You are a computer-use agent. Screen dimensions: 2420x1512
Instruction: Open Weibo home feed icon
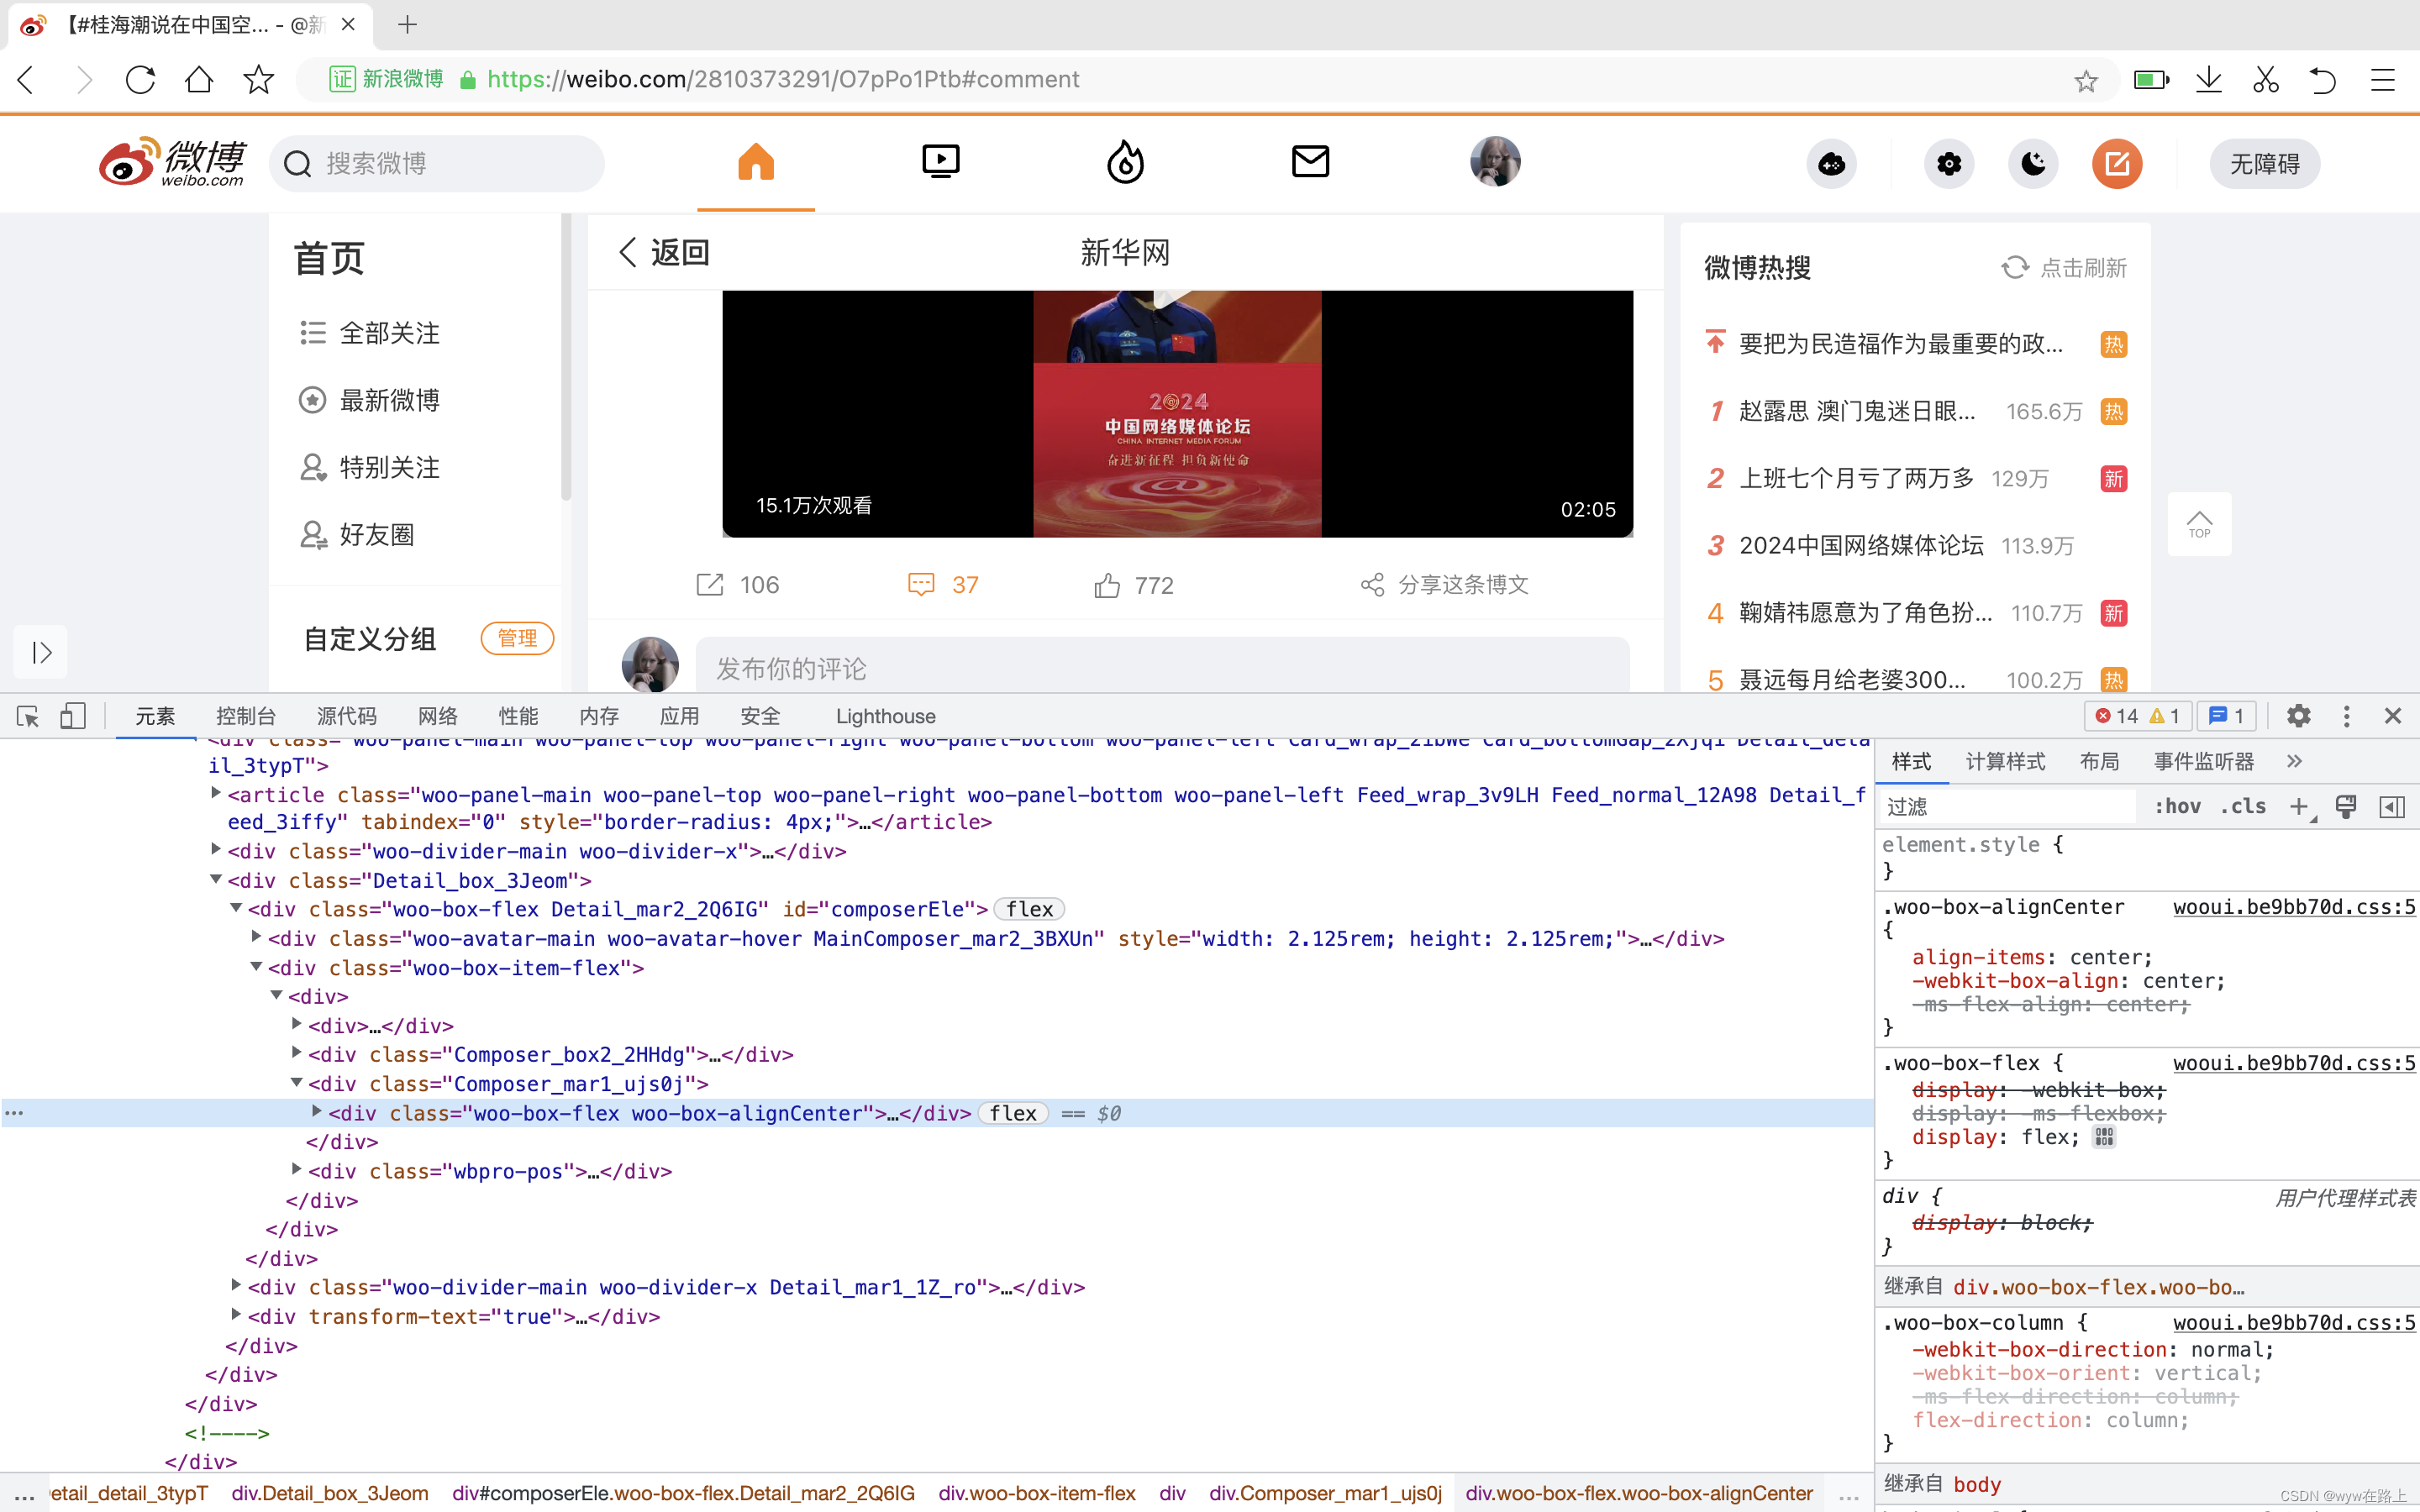(756, 162)
